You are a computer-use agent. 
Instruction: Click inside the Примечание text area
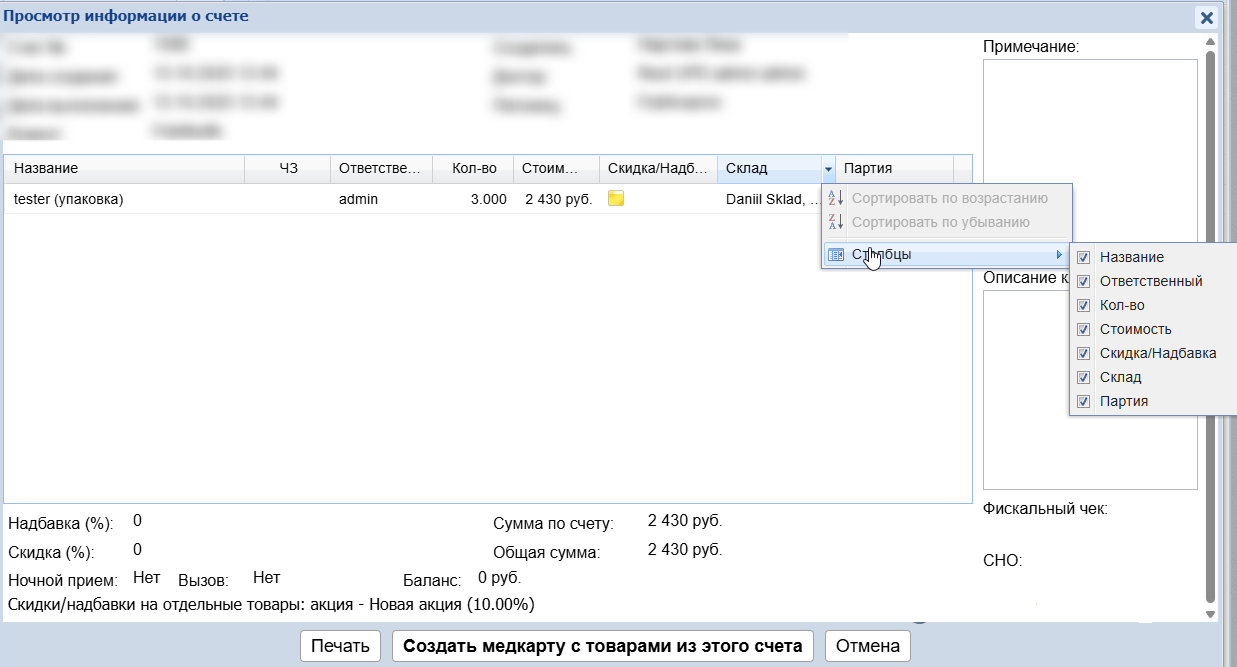pos(1090,150)
